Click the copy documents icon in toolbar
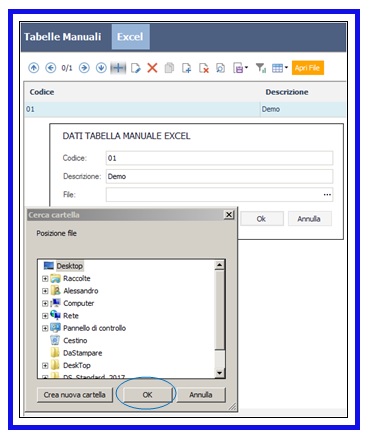Image resolution: width=369 pixels, height=438 pixels. [169, 68]
